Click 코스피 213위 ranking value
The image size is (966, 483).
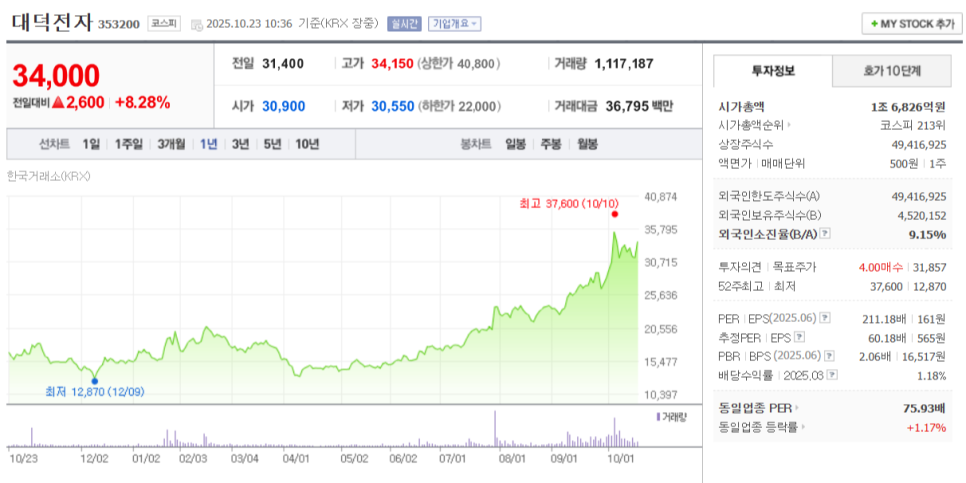913,126
